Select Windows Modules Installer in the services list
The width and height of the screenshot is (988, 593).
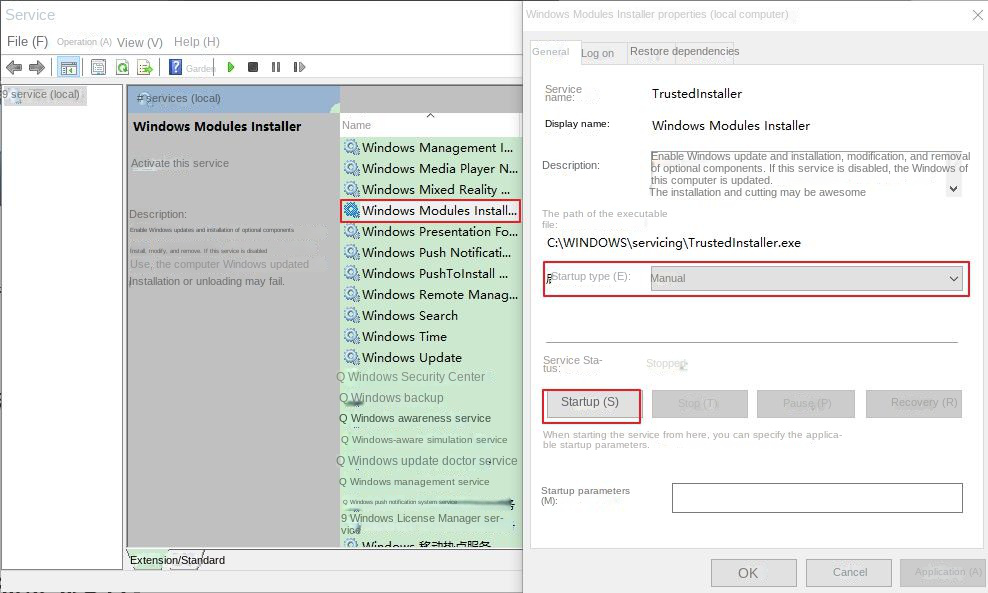coord(432,210)
